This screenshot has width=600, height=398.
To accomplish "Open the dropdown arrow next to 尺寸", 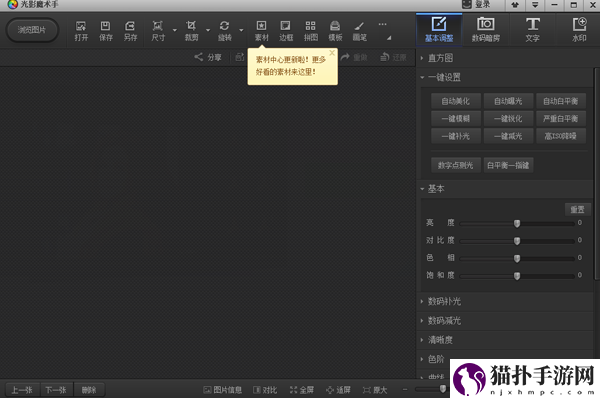I will pos(174,30).
